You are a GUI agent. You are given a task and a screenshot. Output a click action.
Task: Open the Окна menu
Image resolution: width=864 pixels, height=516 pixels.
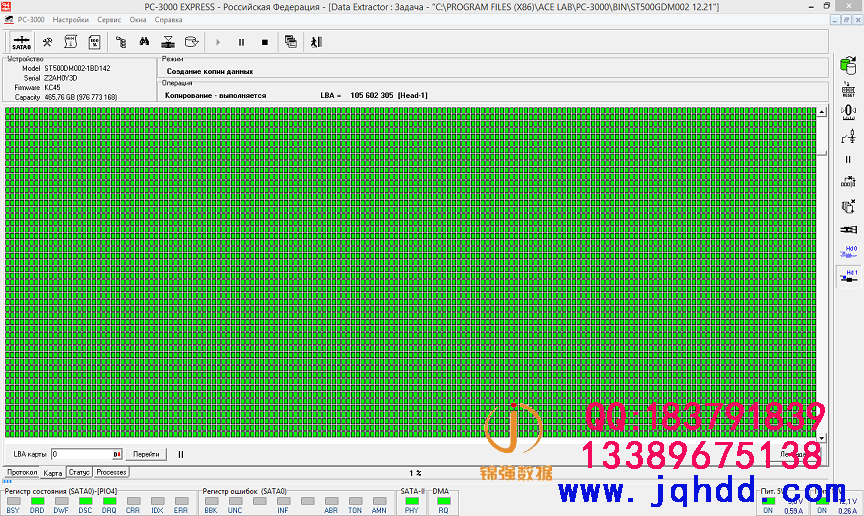tap(138, 20)
